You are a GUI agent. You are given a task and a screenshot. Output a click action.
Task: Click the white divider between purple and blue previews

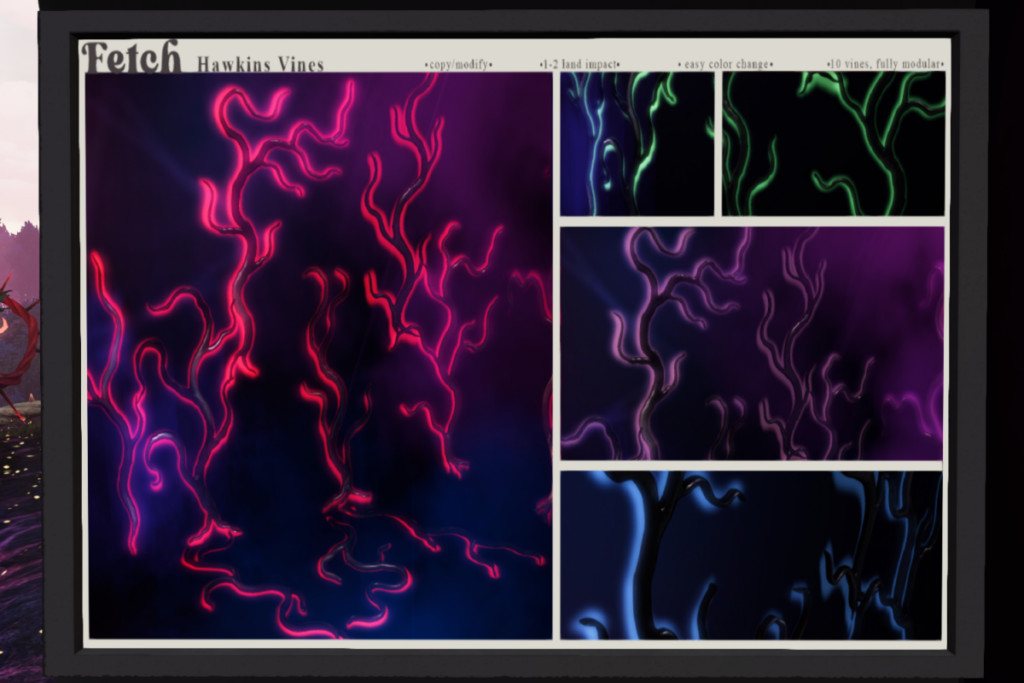(x=751, y=466)
